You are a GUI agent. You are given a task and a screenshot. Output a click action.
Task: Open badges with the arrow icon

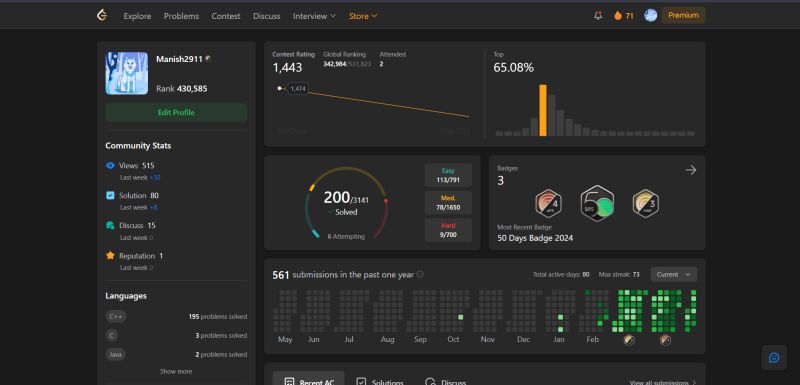coord(691,170)
